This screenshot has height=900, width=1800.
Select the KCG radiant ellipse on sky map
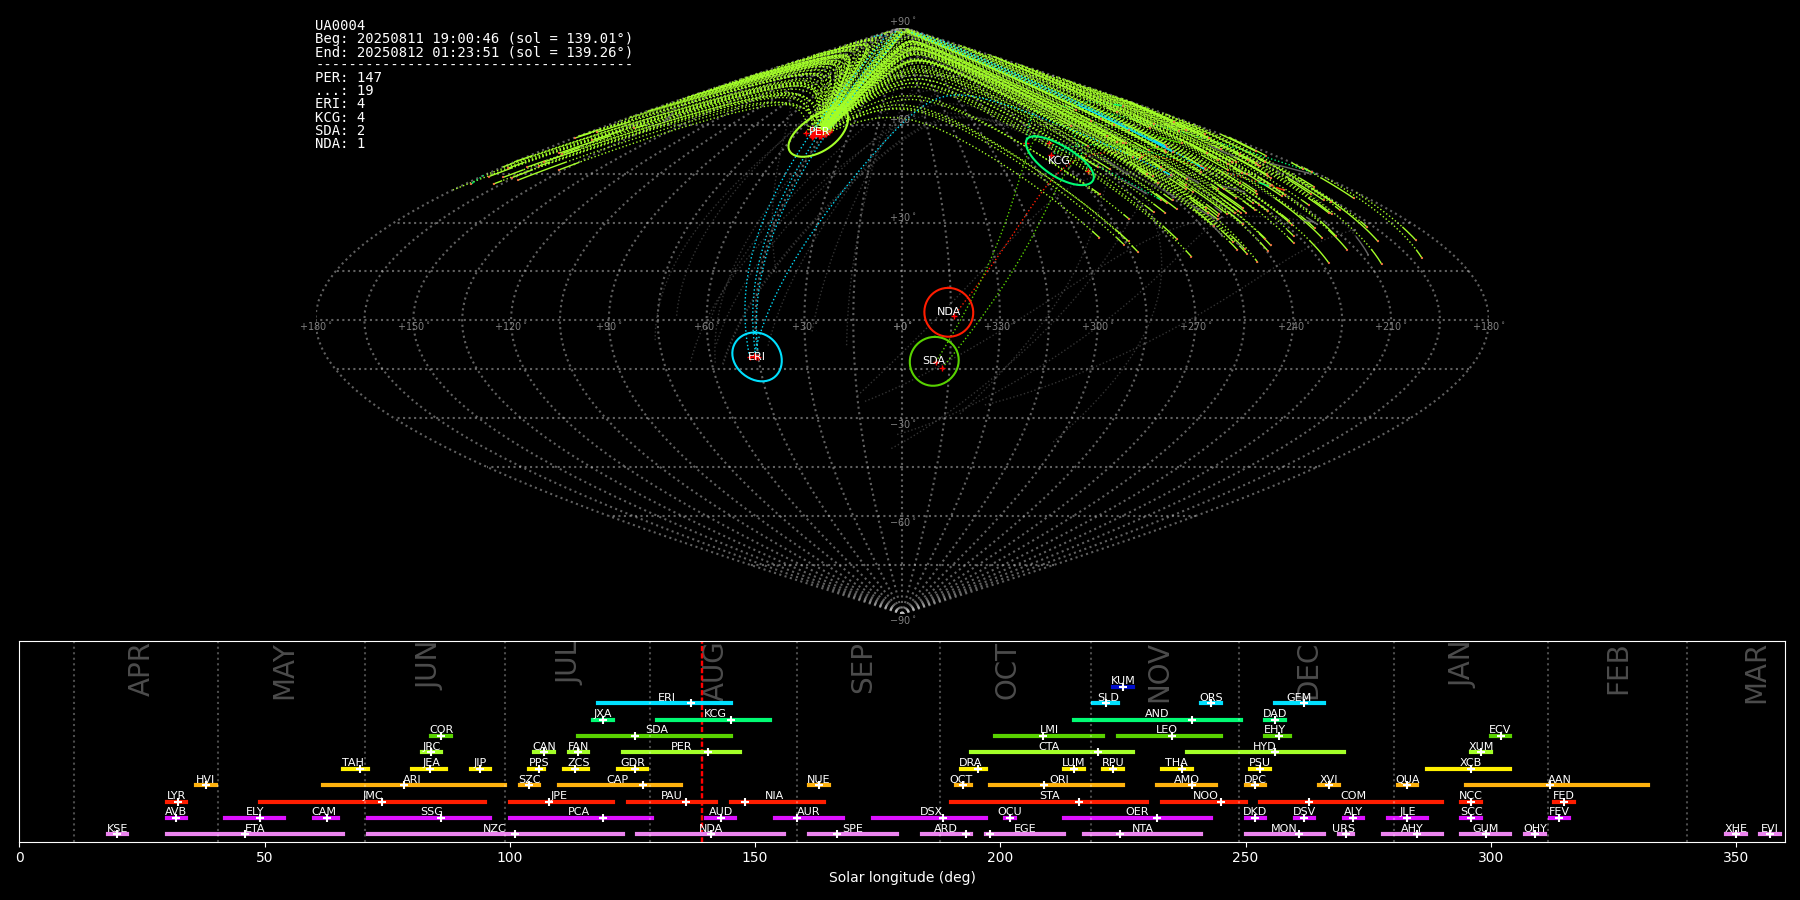coord(1060,161)
